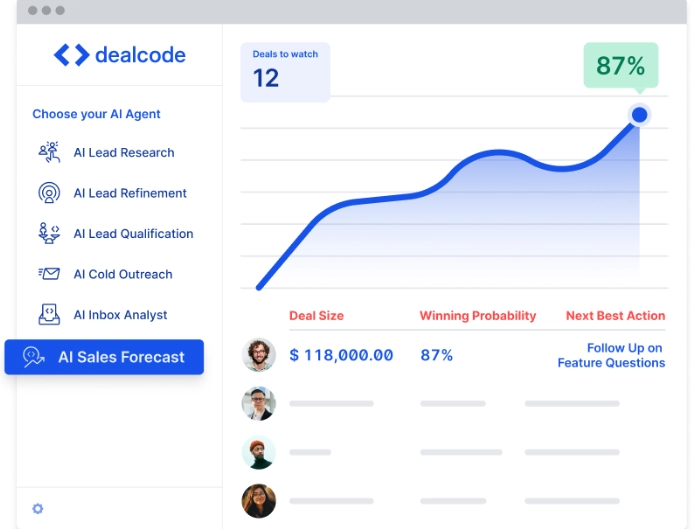Click the long-haired woman's avatar in fourth row
This screenshot has height=529, width=691.
tap(259, 501)
